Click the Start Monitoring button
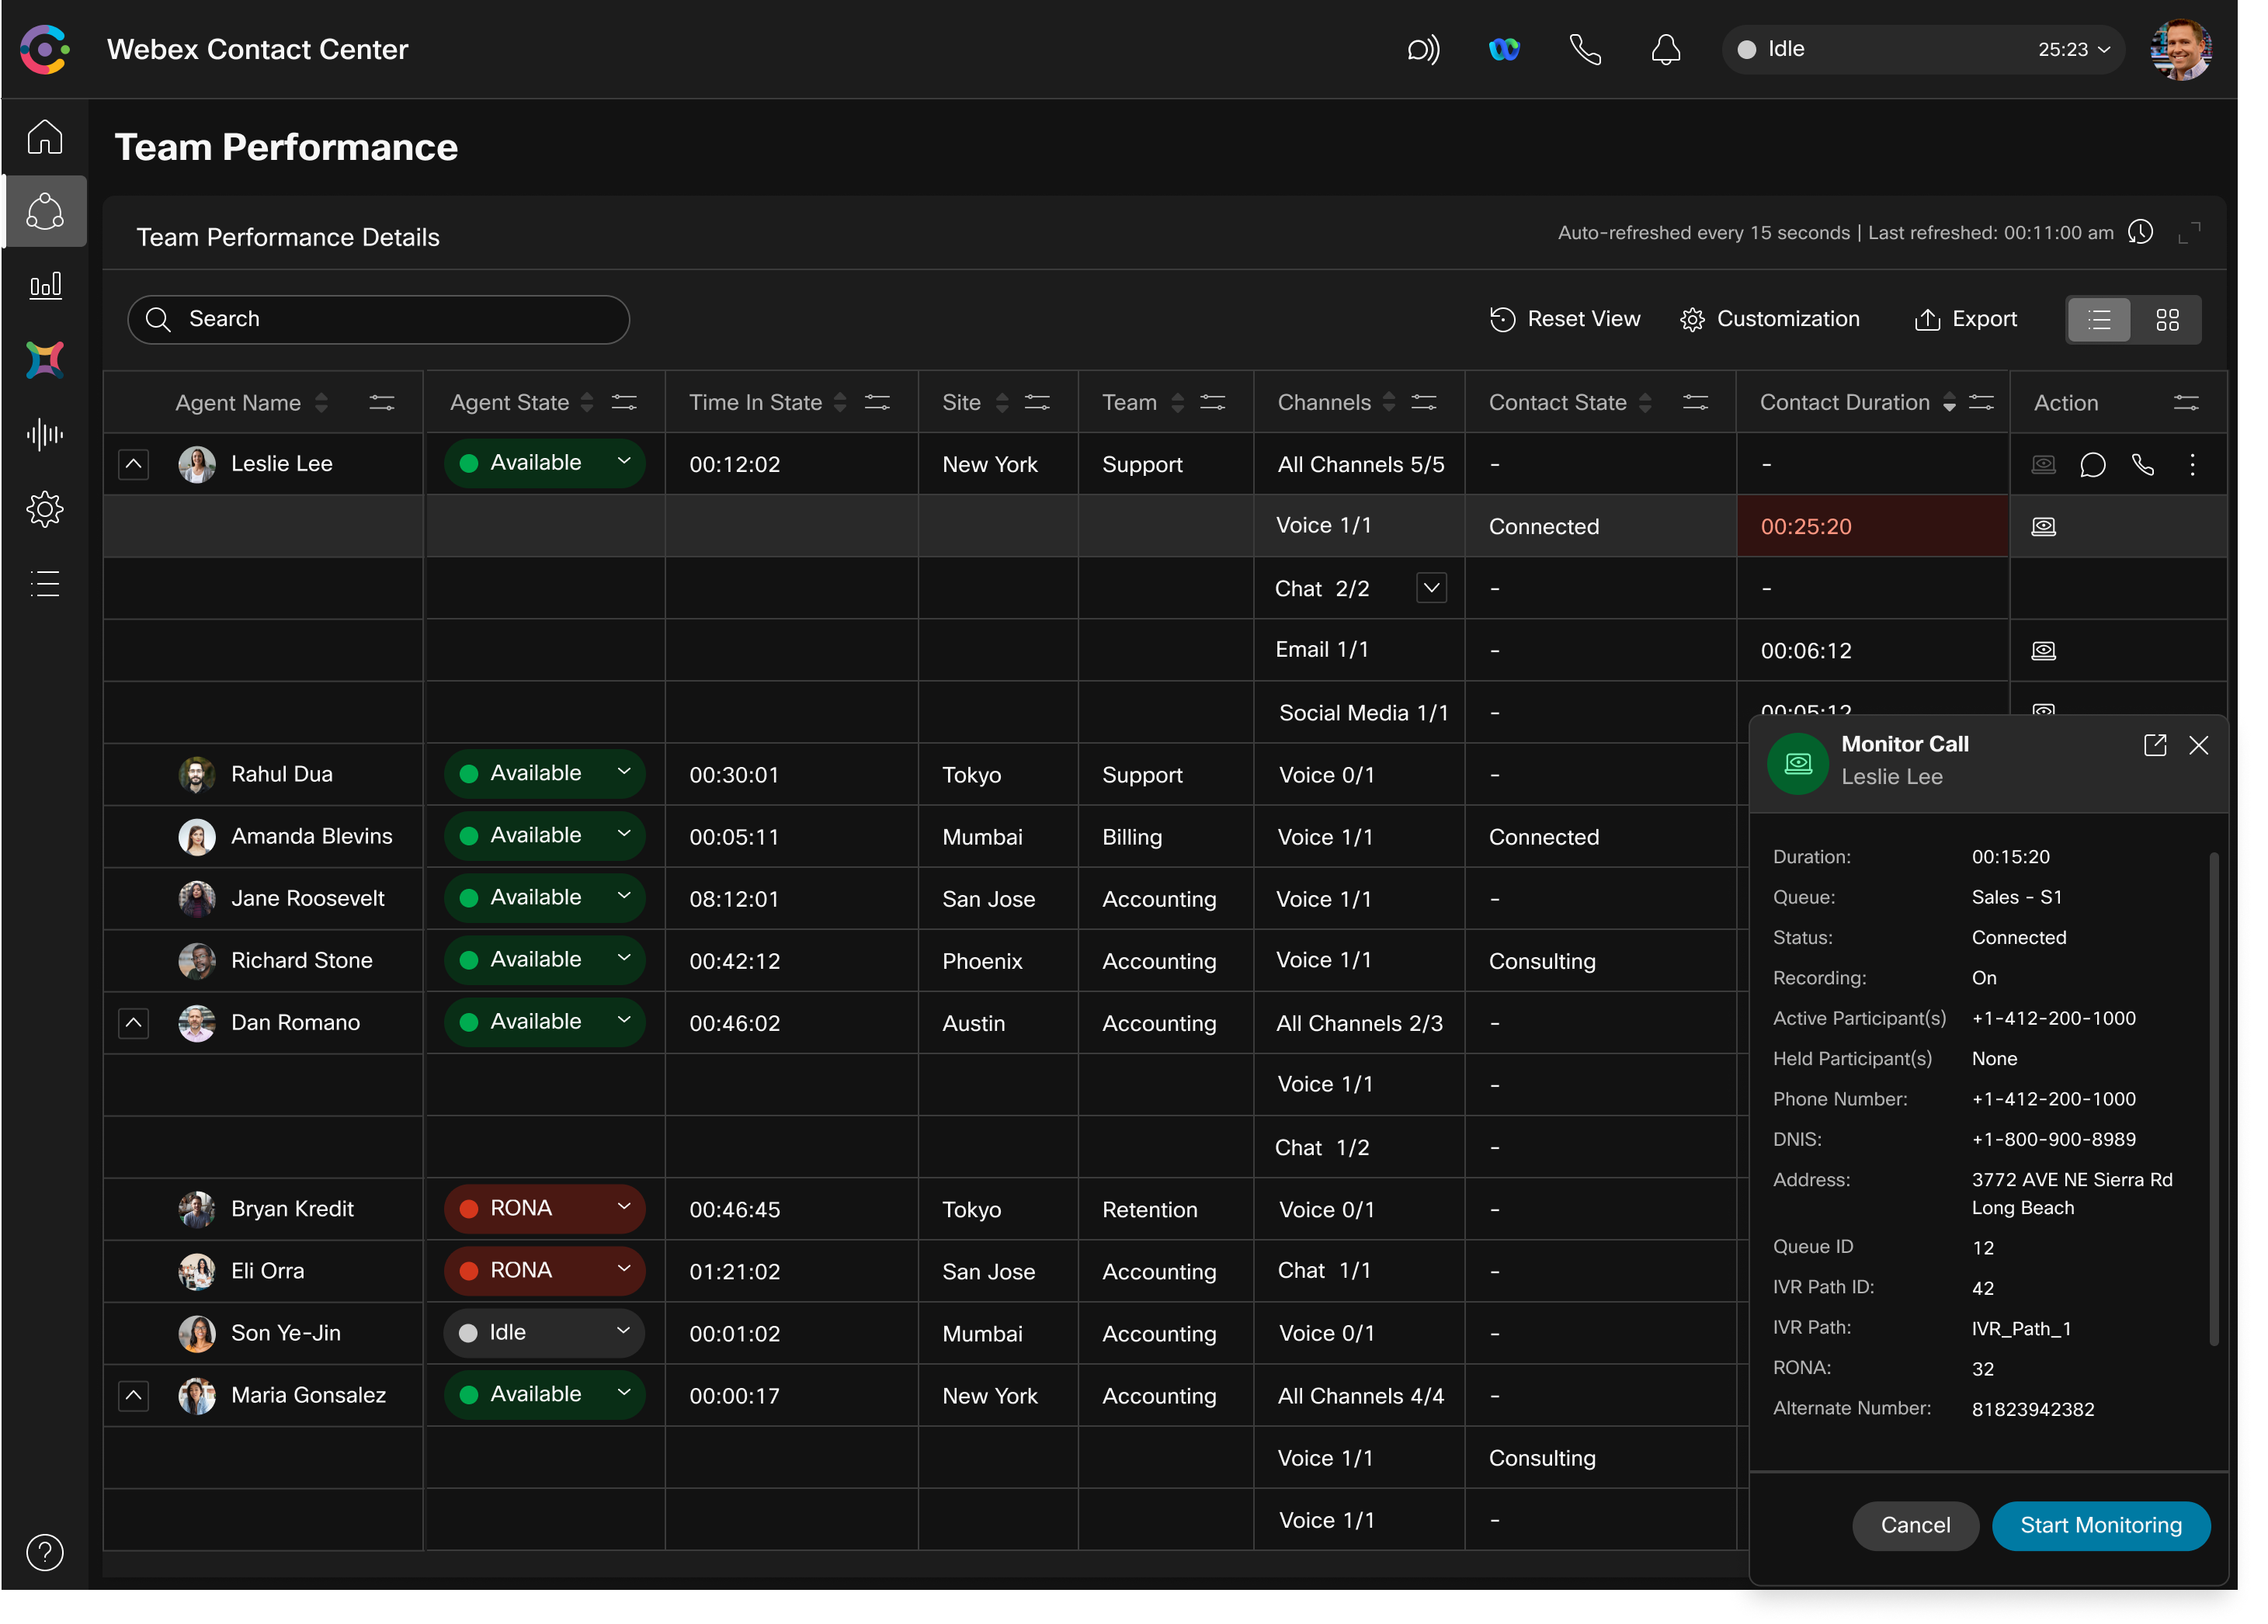This screenshot has width=2268, height=1624. (2100, 1525)
